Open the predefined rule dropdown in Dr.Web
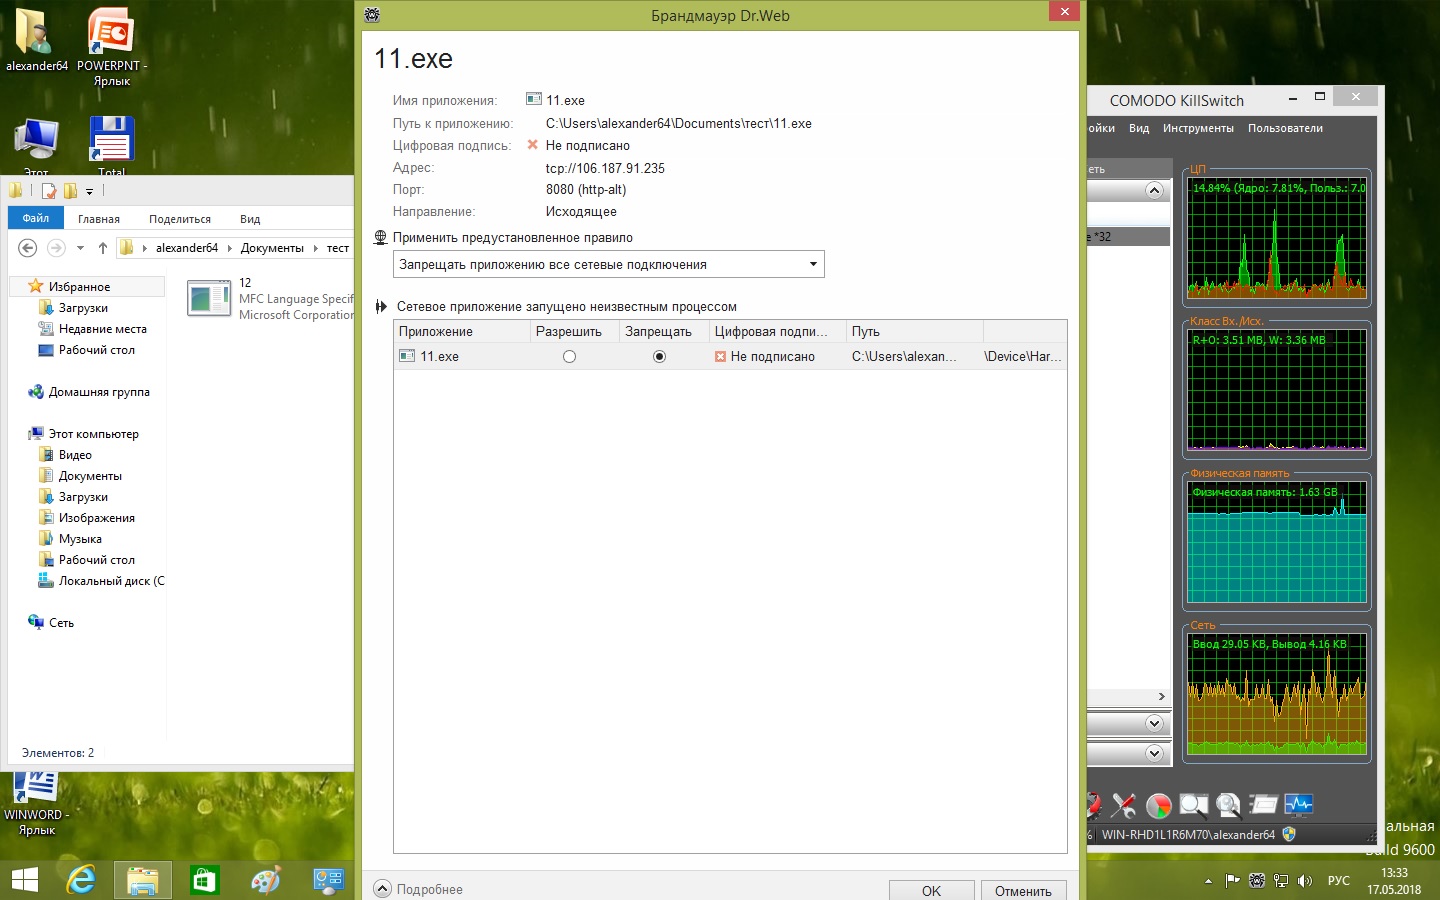This screenshot has height=900, width=1440. pos(609,265)
